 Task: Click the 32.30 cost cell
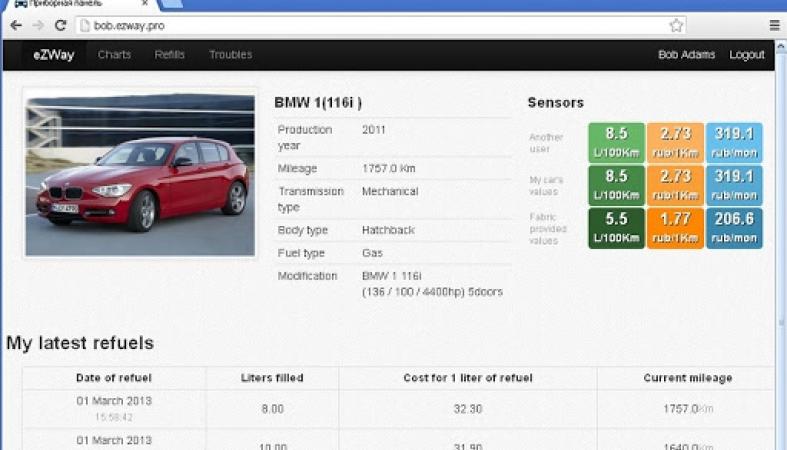tap(468, 409)
